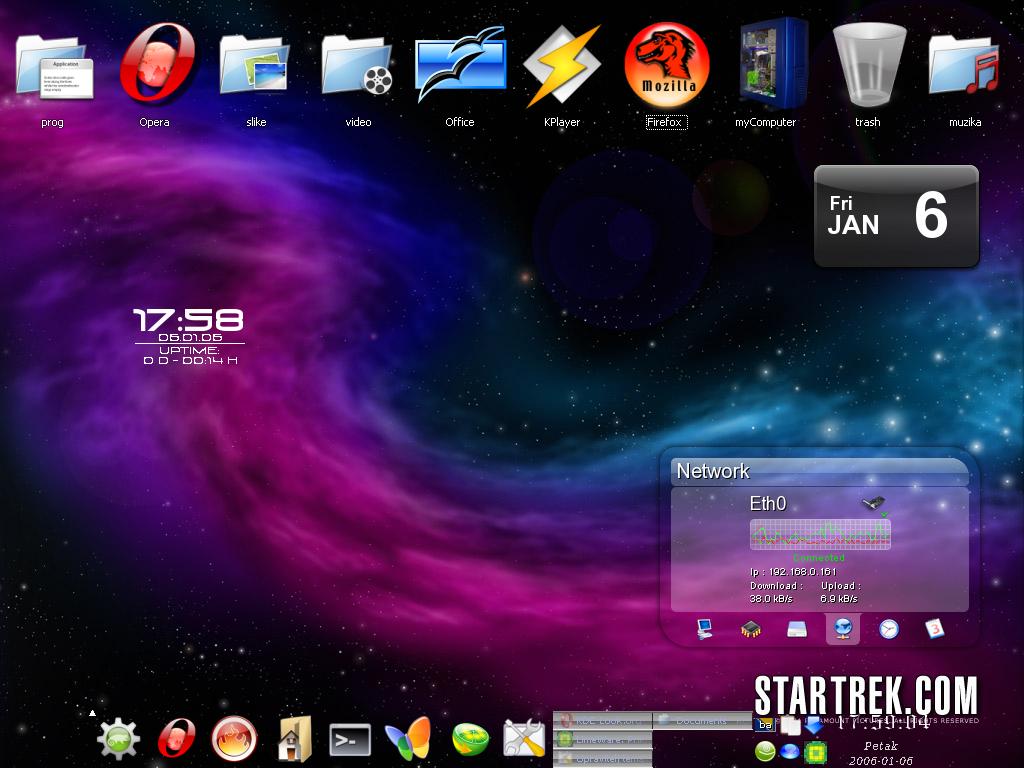Launch Firefox via the Mozilla icon

[x=667, y=65]
